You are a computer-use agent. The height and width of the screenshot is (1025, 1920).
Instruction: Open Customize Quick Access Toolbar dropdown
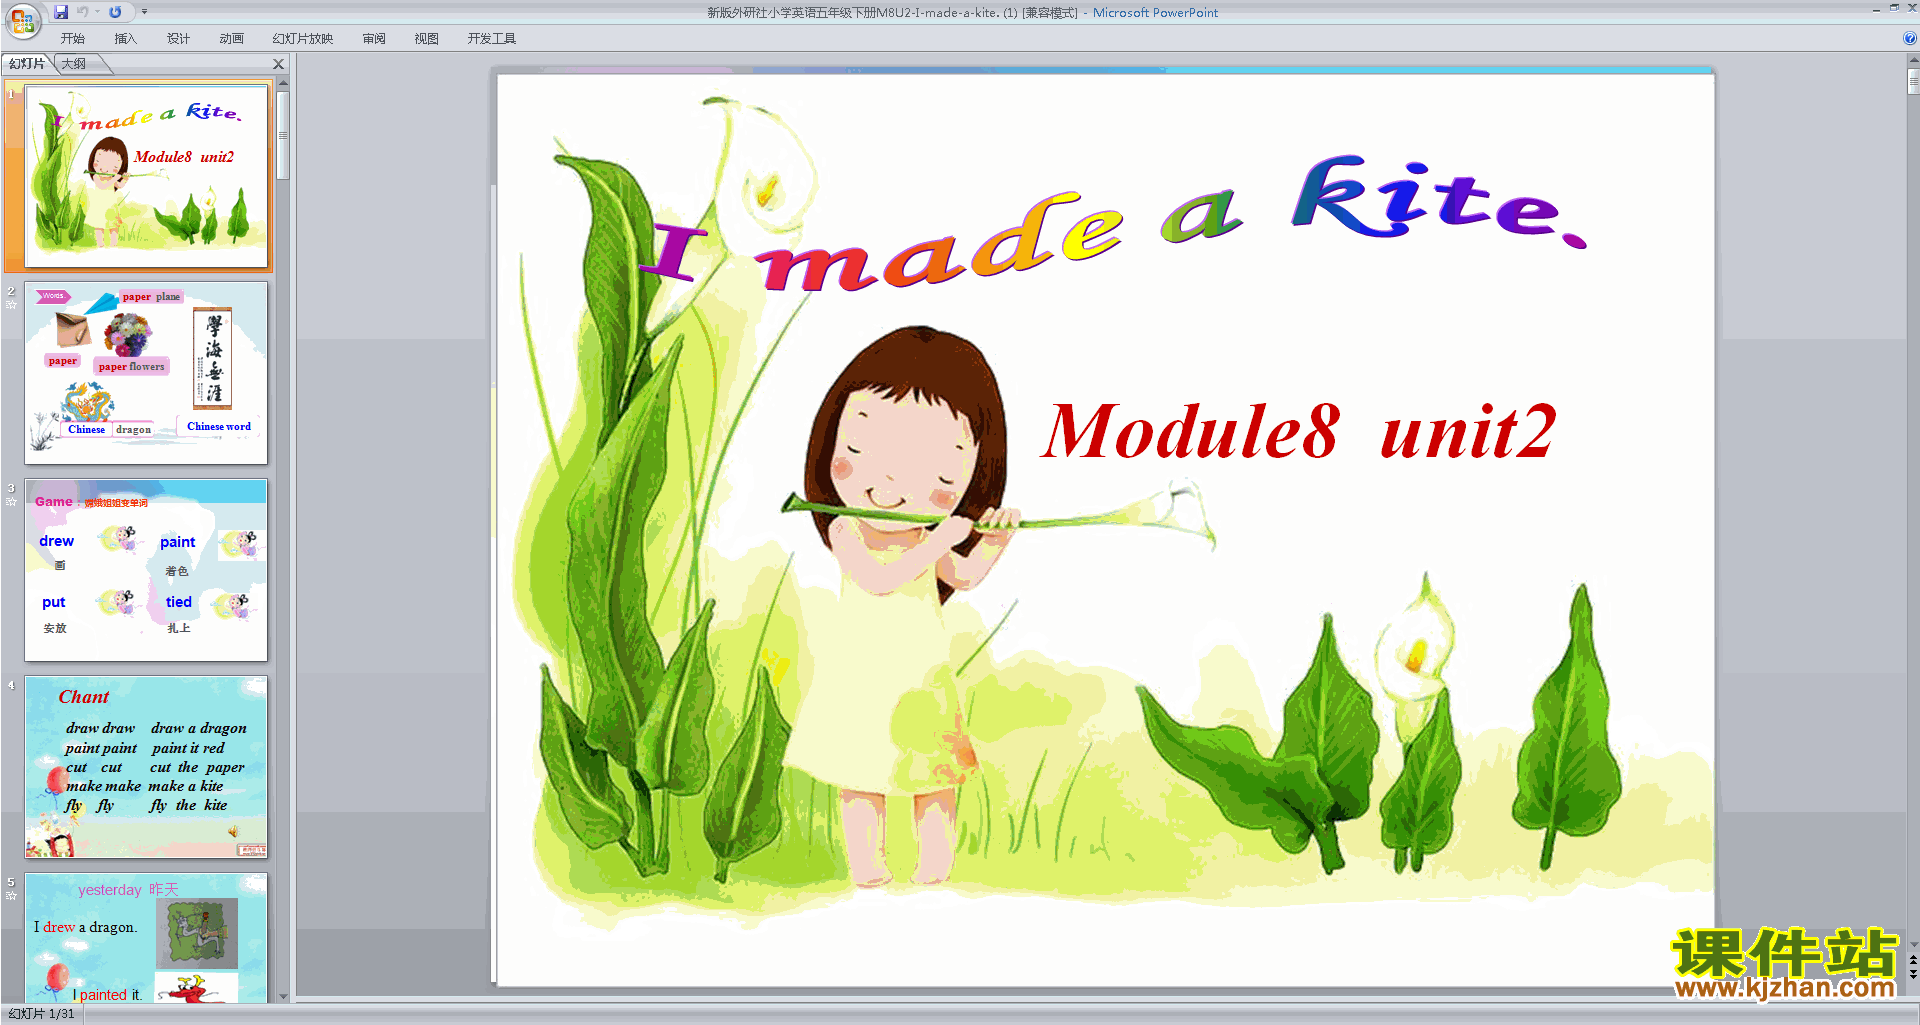144,12
